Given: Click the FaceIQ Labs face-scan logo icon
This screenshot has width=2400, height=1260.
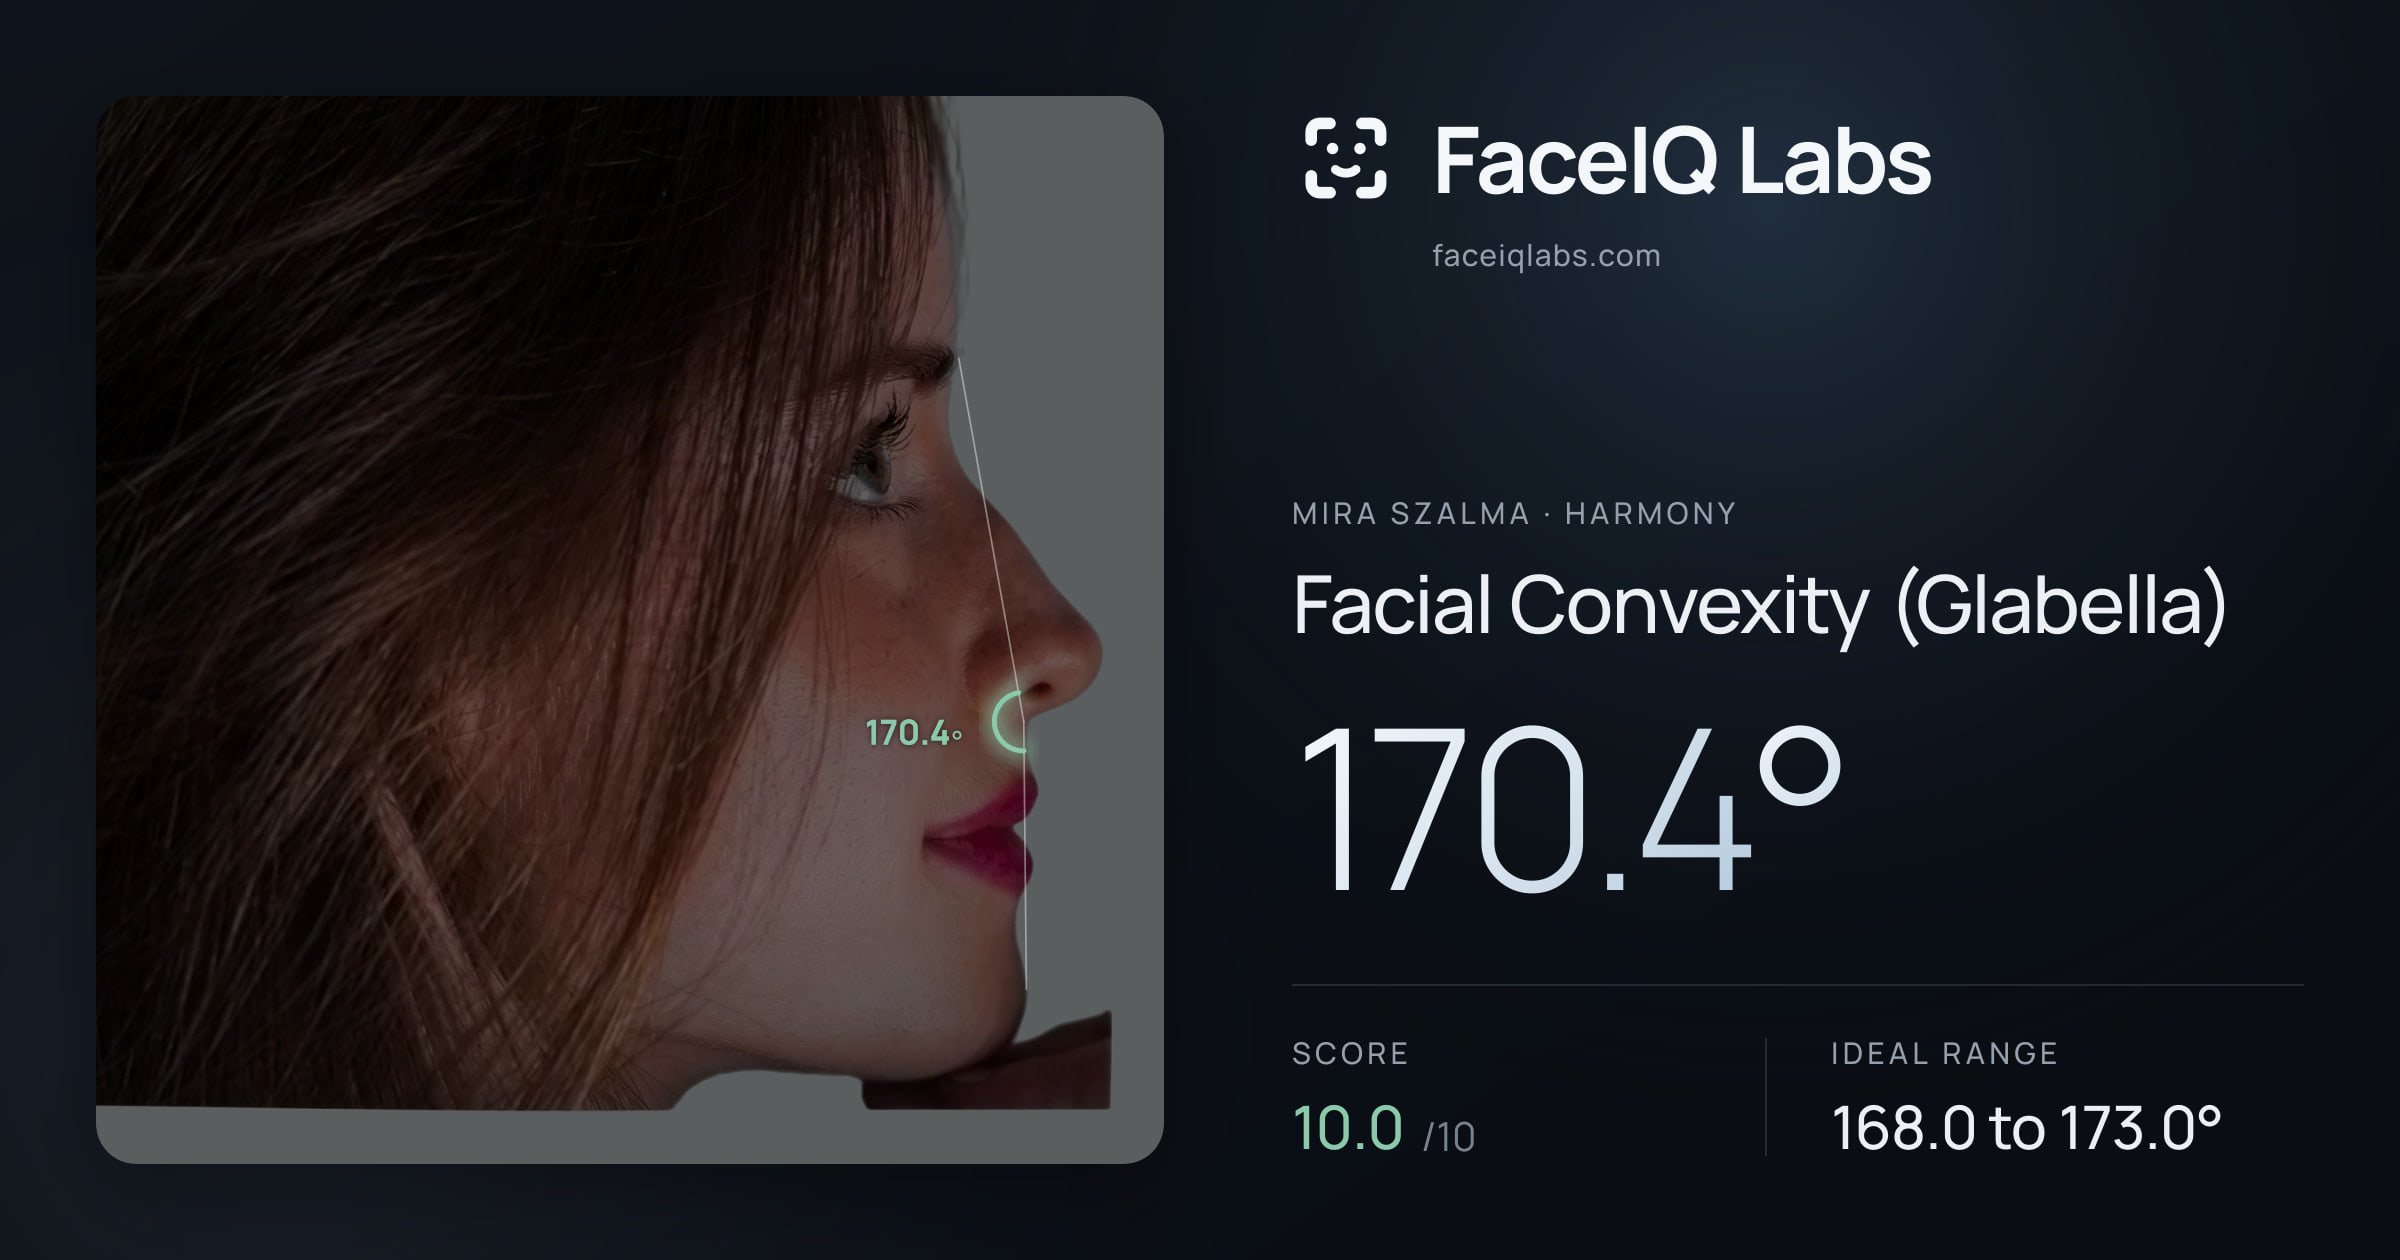Looking at the screenshot, I should click(x=1345, y=158).
